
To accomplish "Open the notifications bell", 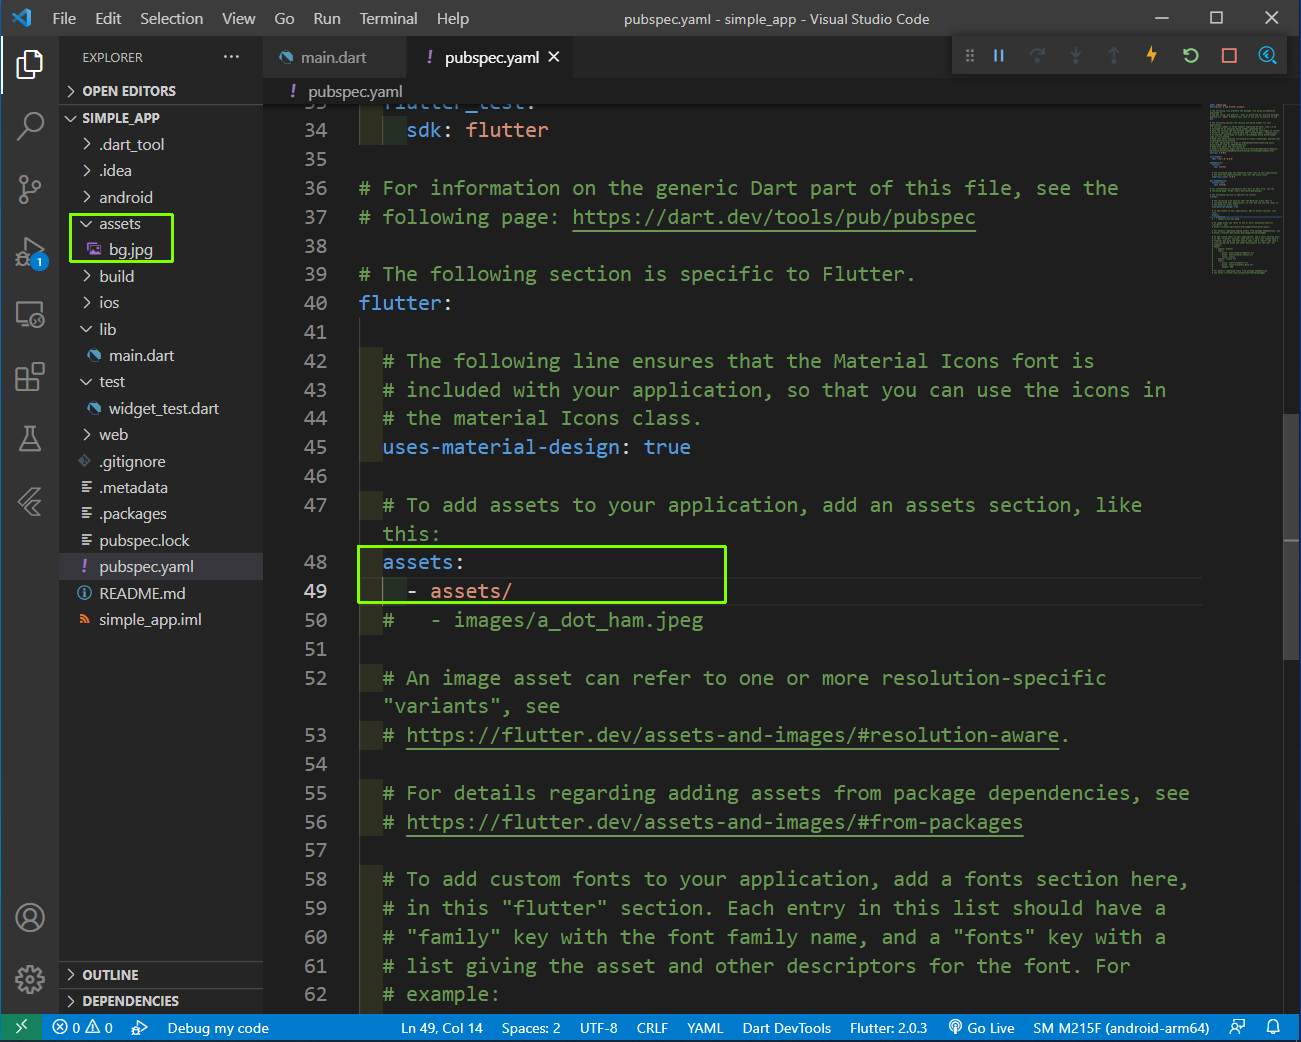I will [1273, 1027].
